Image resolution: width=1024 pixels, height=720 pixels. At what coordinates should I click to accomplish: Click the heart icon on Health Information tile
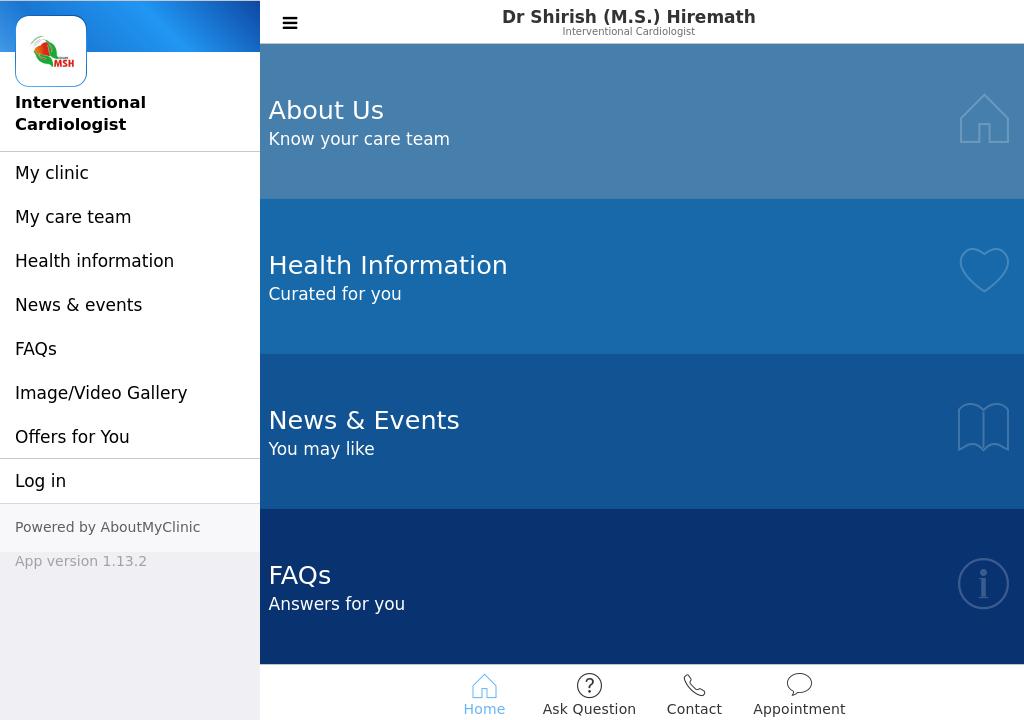tap(984, 269)
